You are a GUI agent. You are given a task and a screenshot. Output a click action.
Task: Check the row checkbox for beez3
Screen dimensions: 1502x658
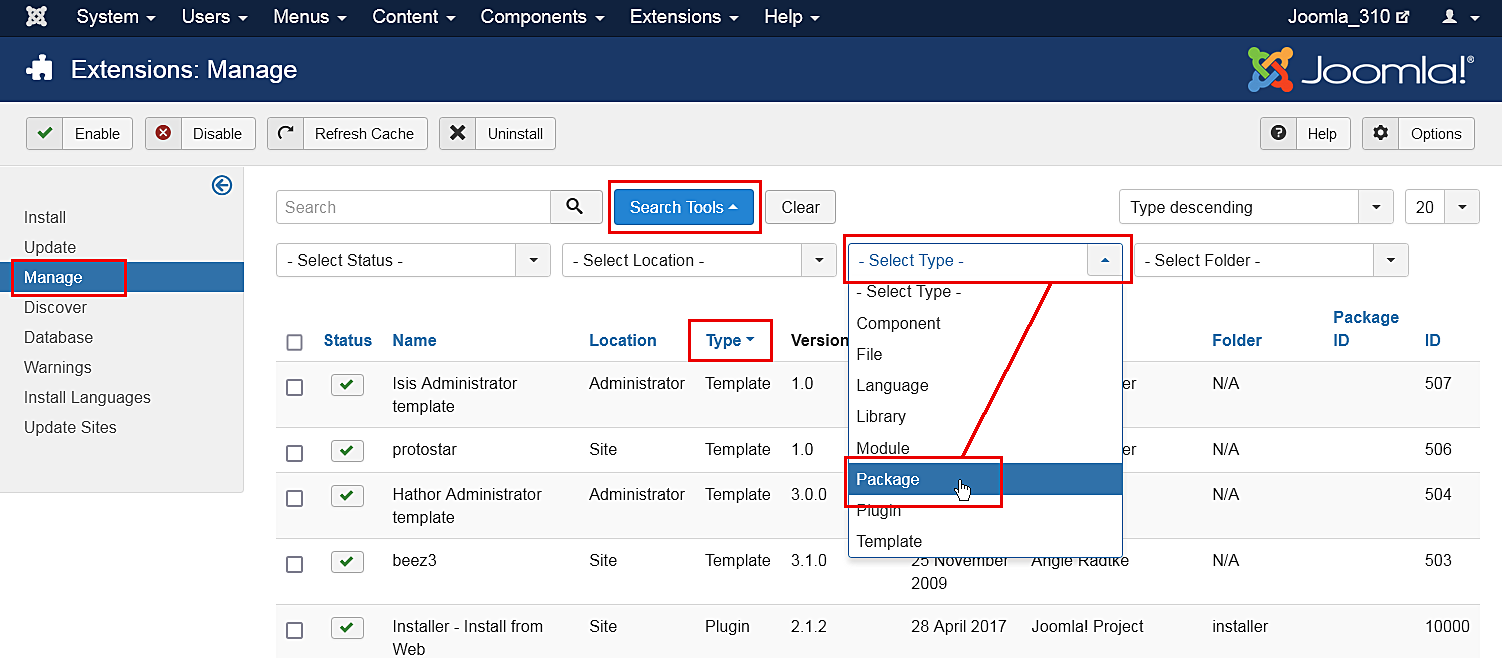tap(295, 562)
